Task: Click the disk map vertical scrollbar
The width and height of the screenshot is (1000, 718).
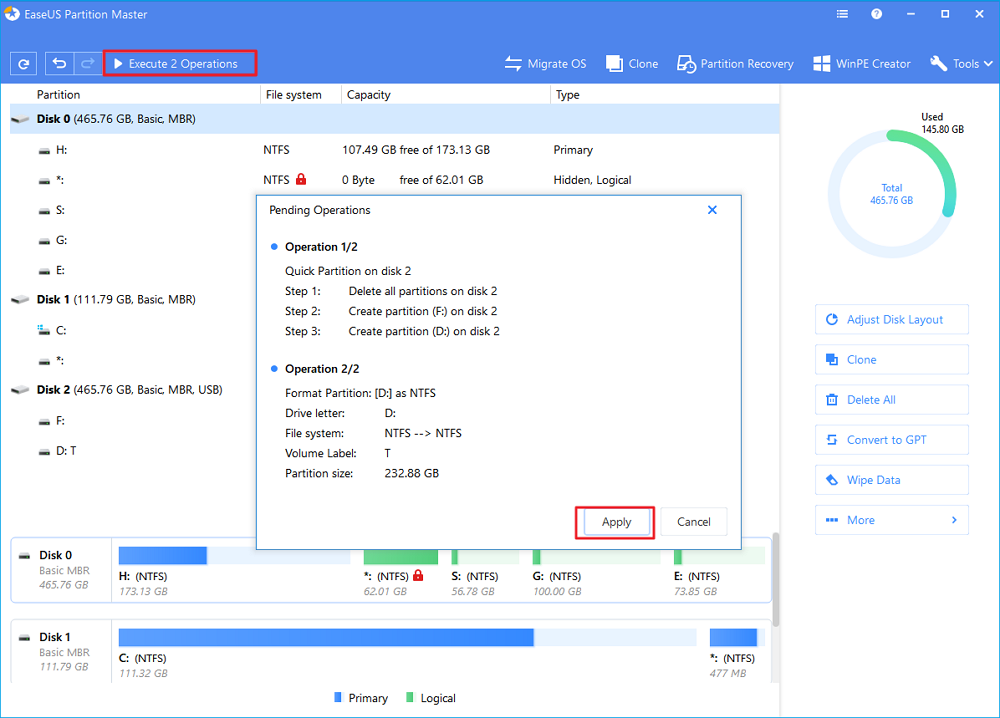Action: coord(776,579)
